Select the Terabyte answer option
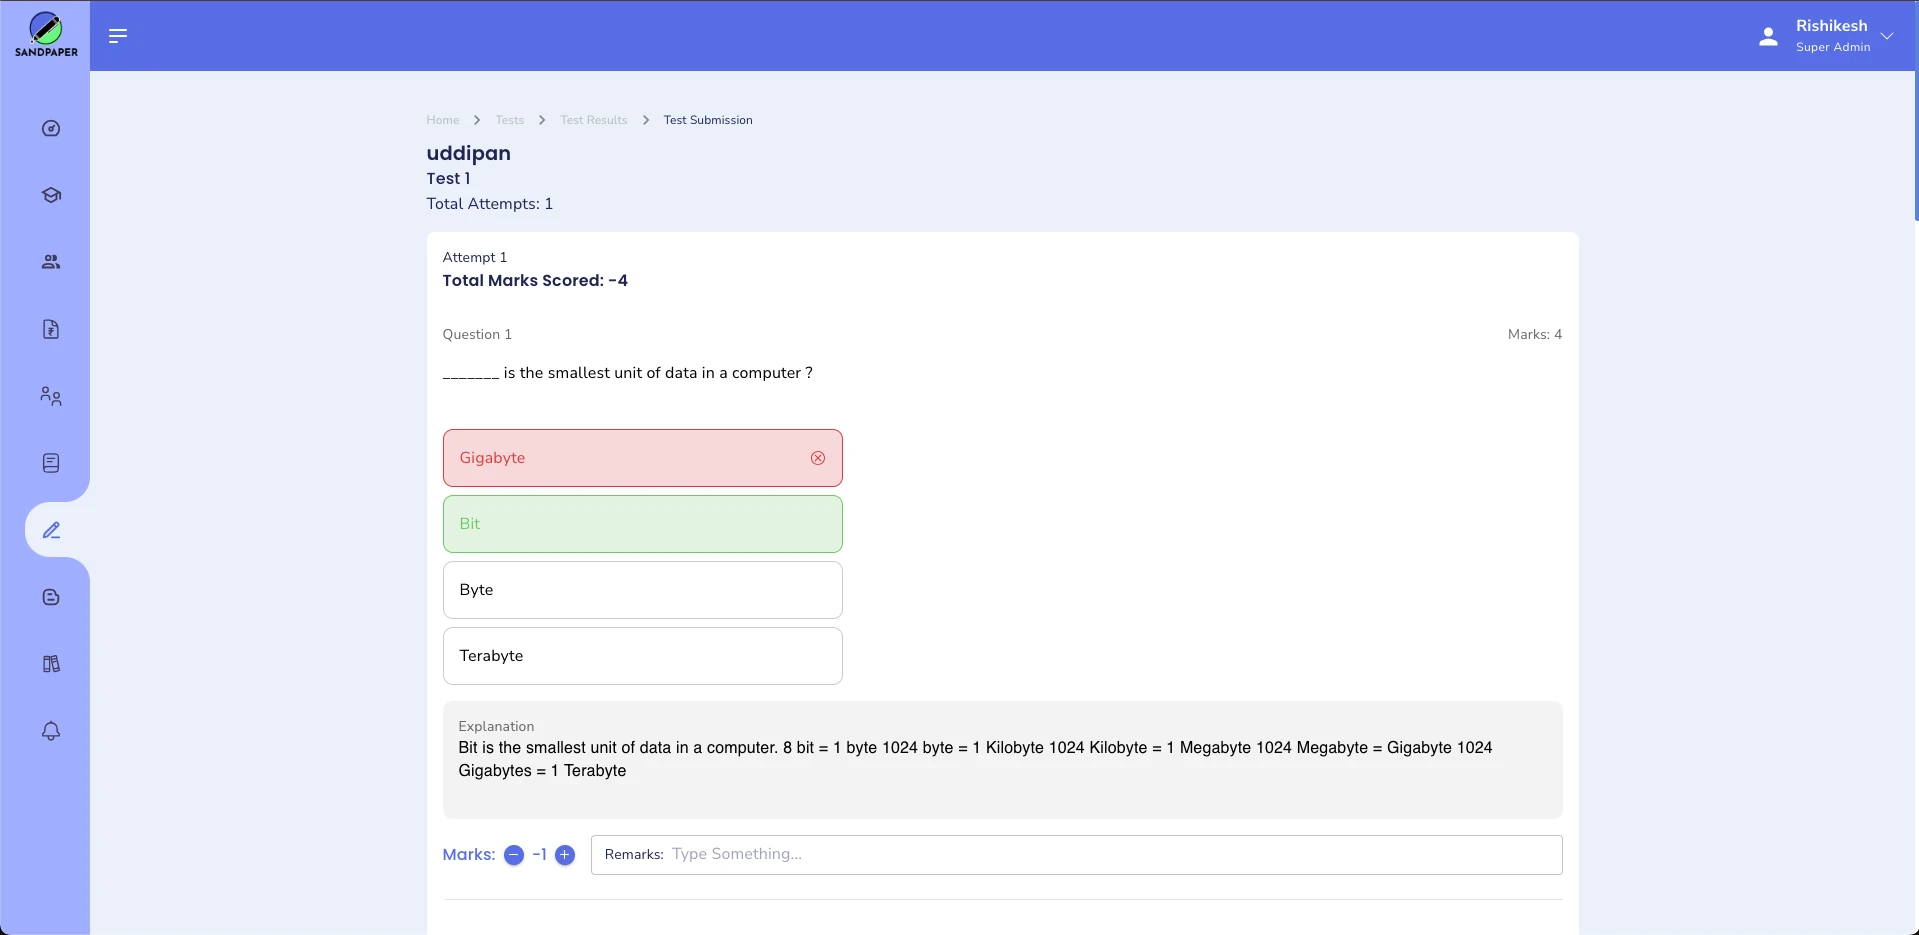The height and width of the screenshot is (935, 1919). pyautogui.click(x=642, y=656)
